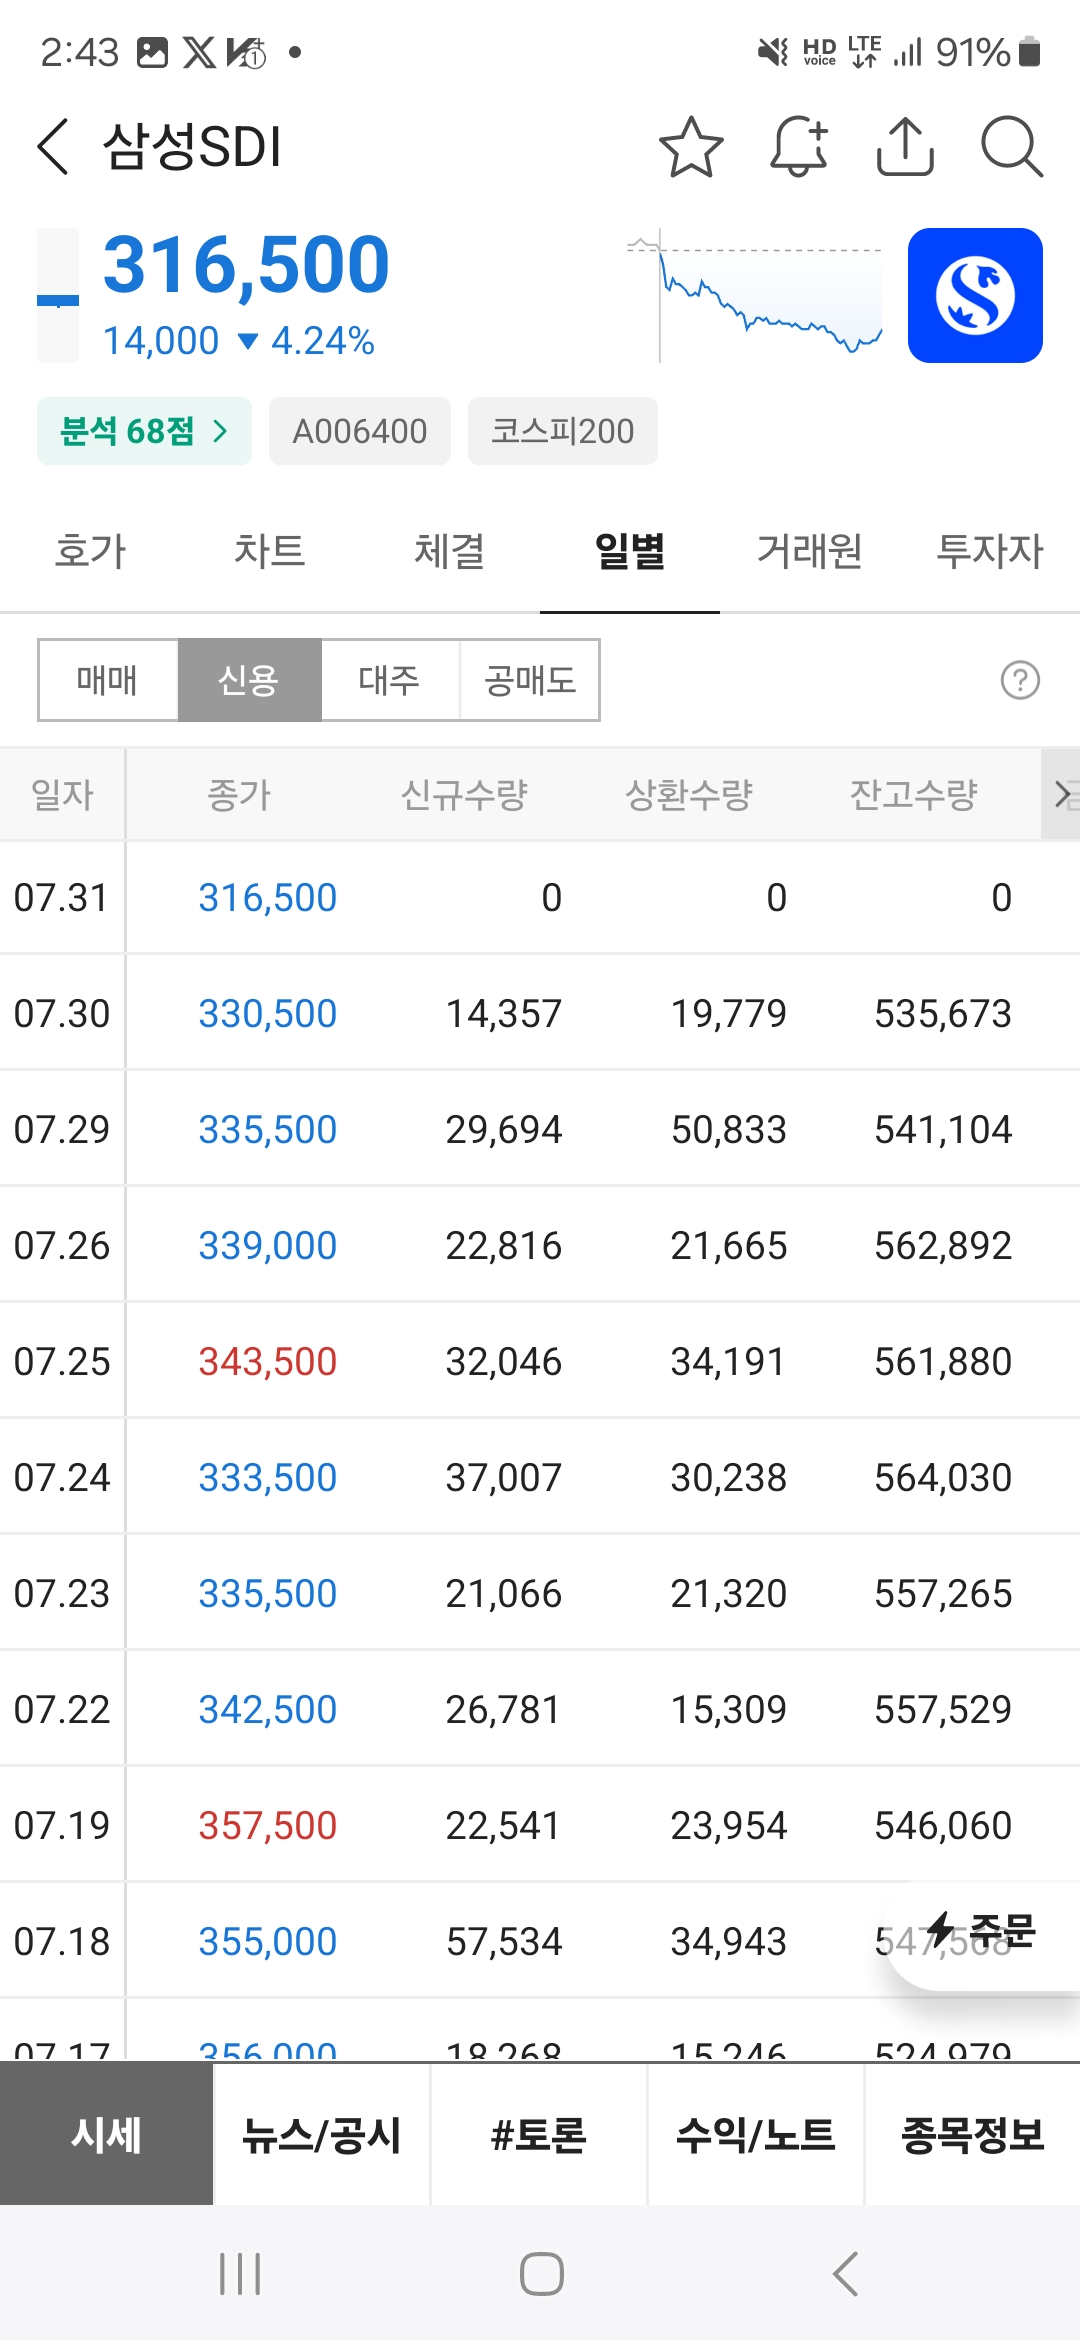Tap the price candle indicator bar
The width and height of the screenshot is (1080, 2340).
click(58, 295)
